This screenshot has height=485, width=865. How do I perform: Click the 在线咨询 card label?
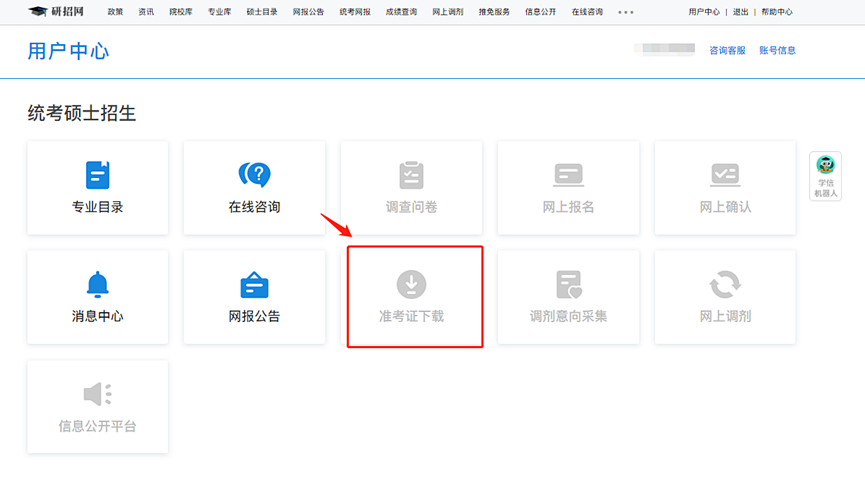click(x=254, y=207)
